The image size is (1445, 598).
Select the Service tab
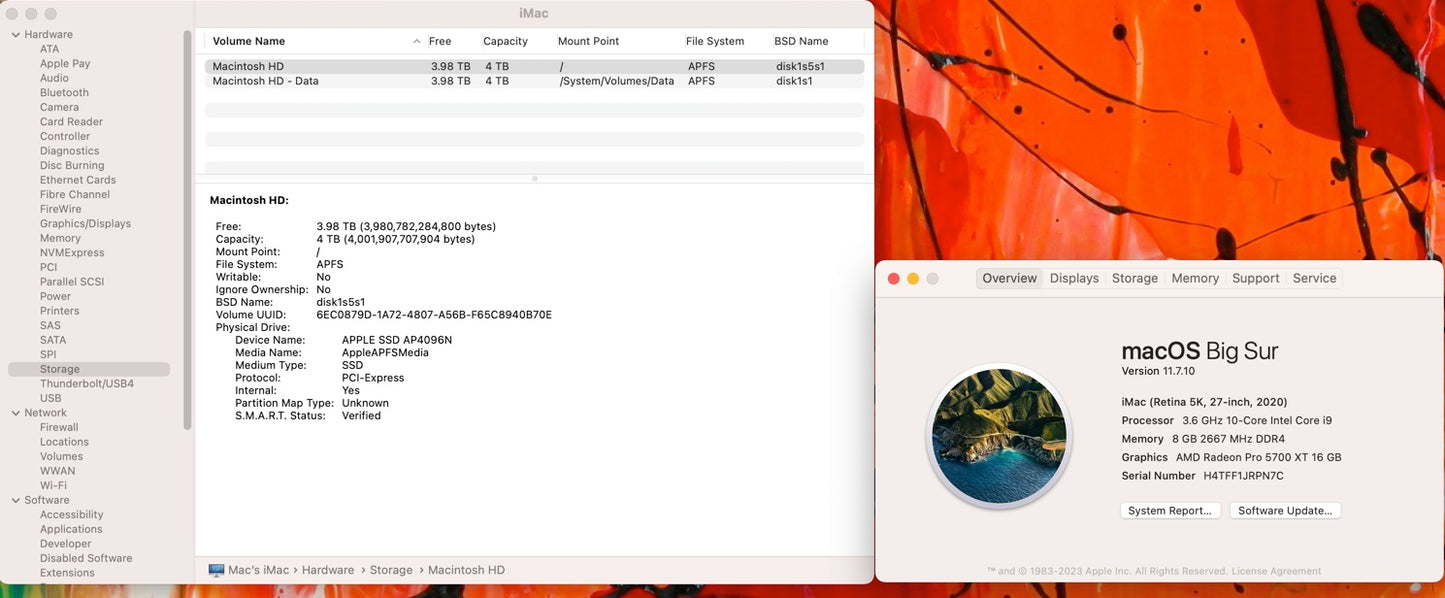tap(1314, 278)
